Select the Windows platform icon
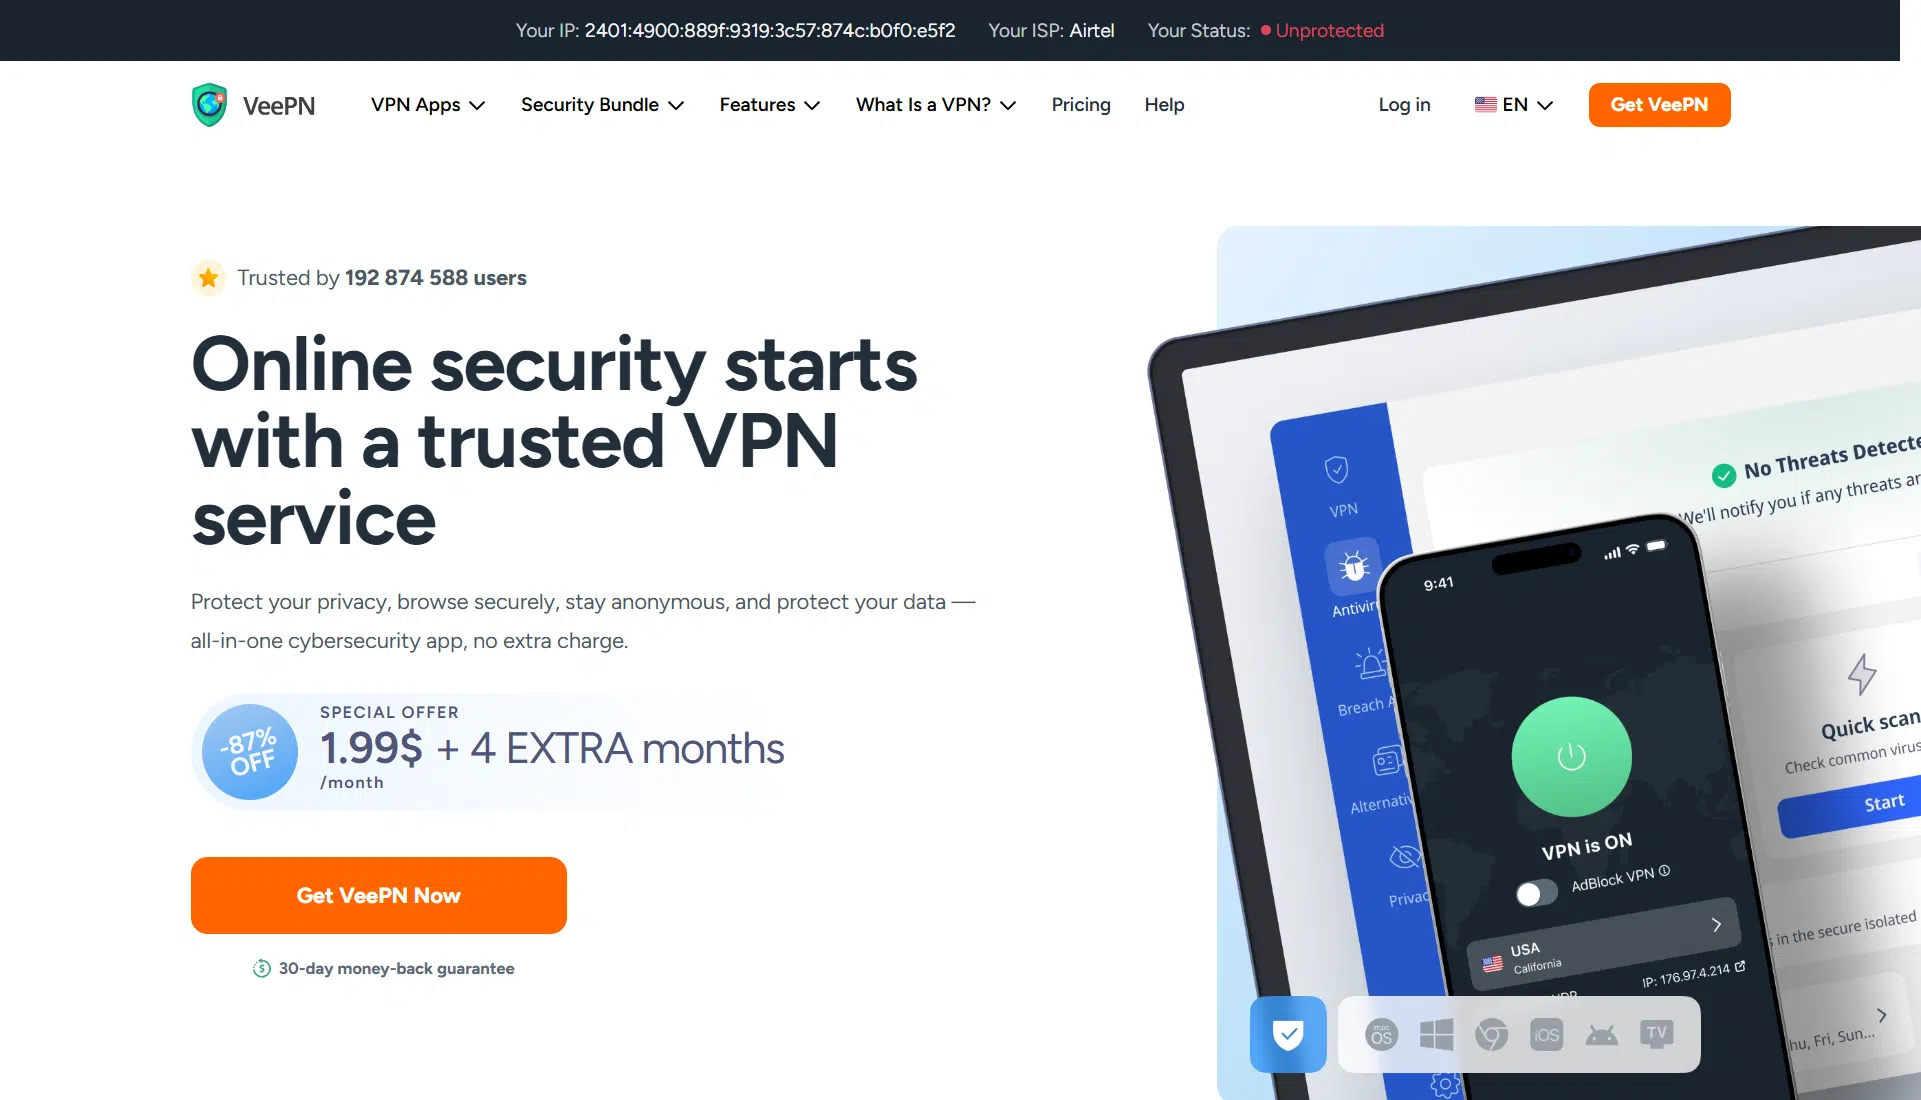 (x=1436, y=1035)
